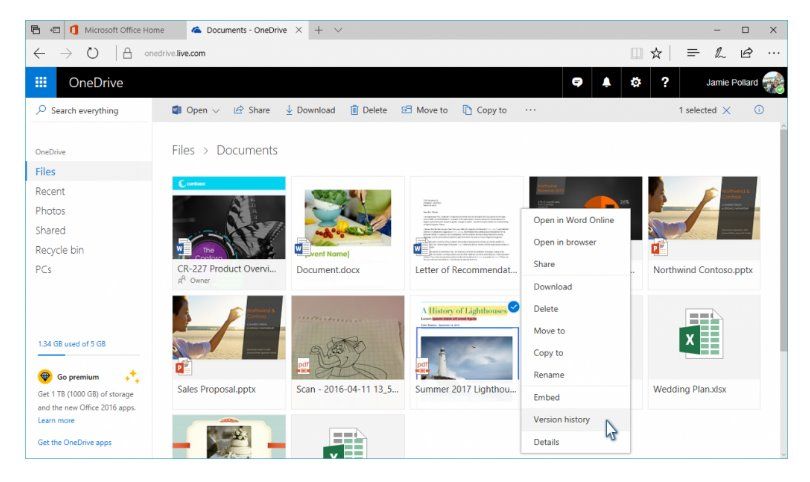This screenshot has width=810, height=482.
Task: Click the Search everything field
Action: coord(89,111)
